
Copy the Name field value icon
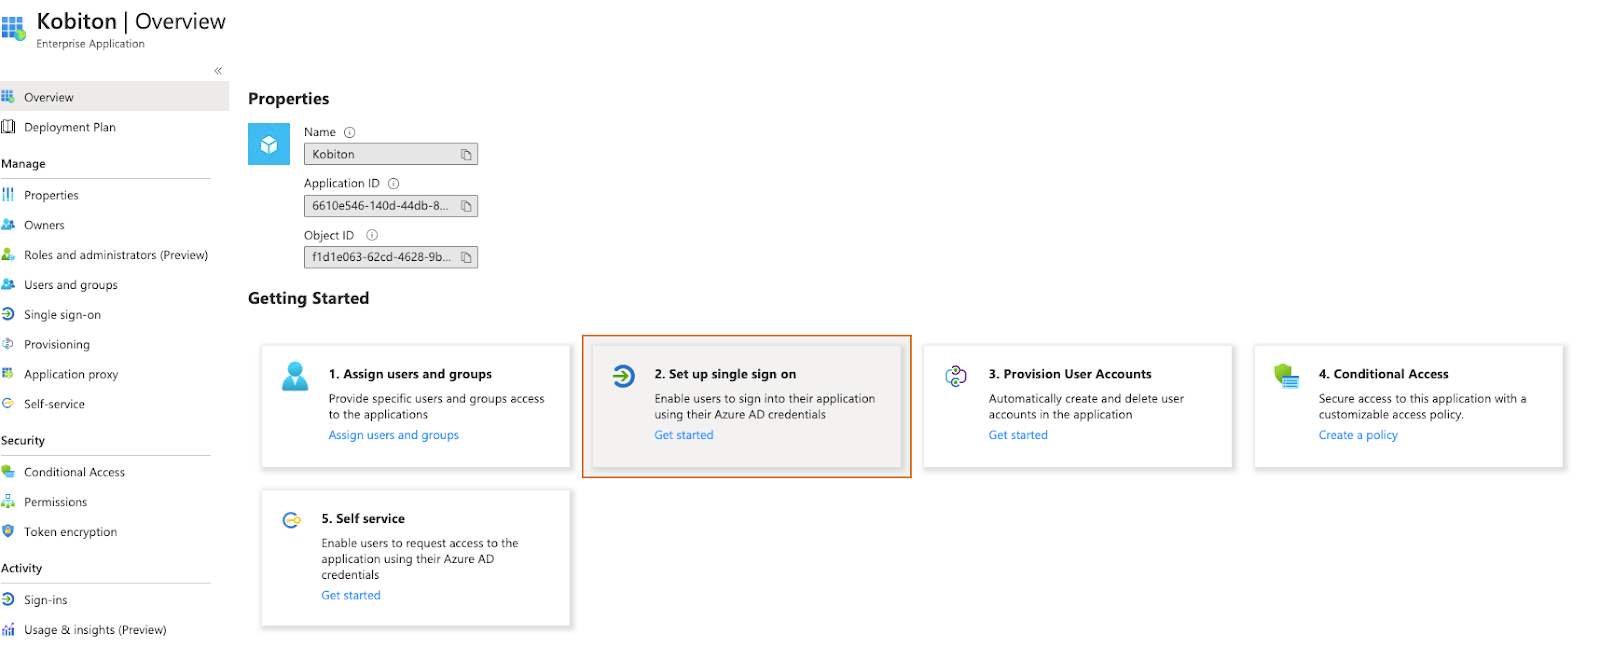[466, 154]
